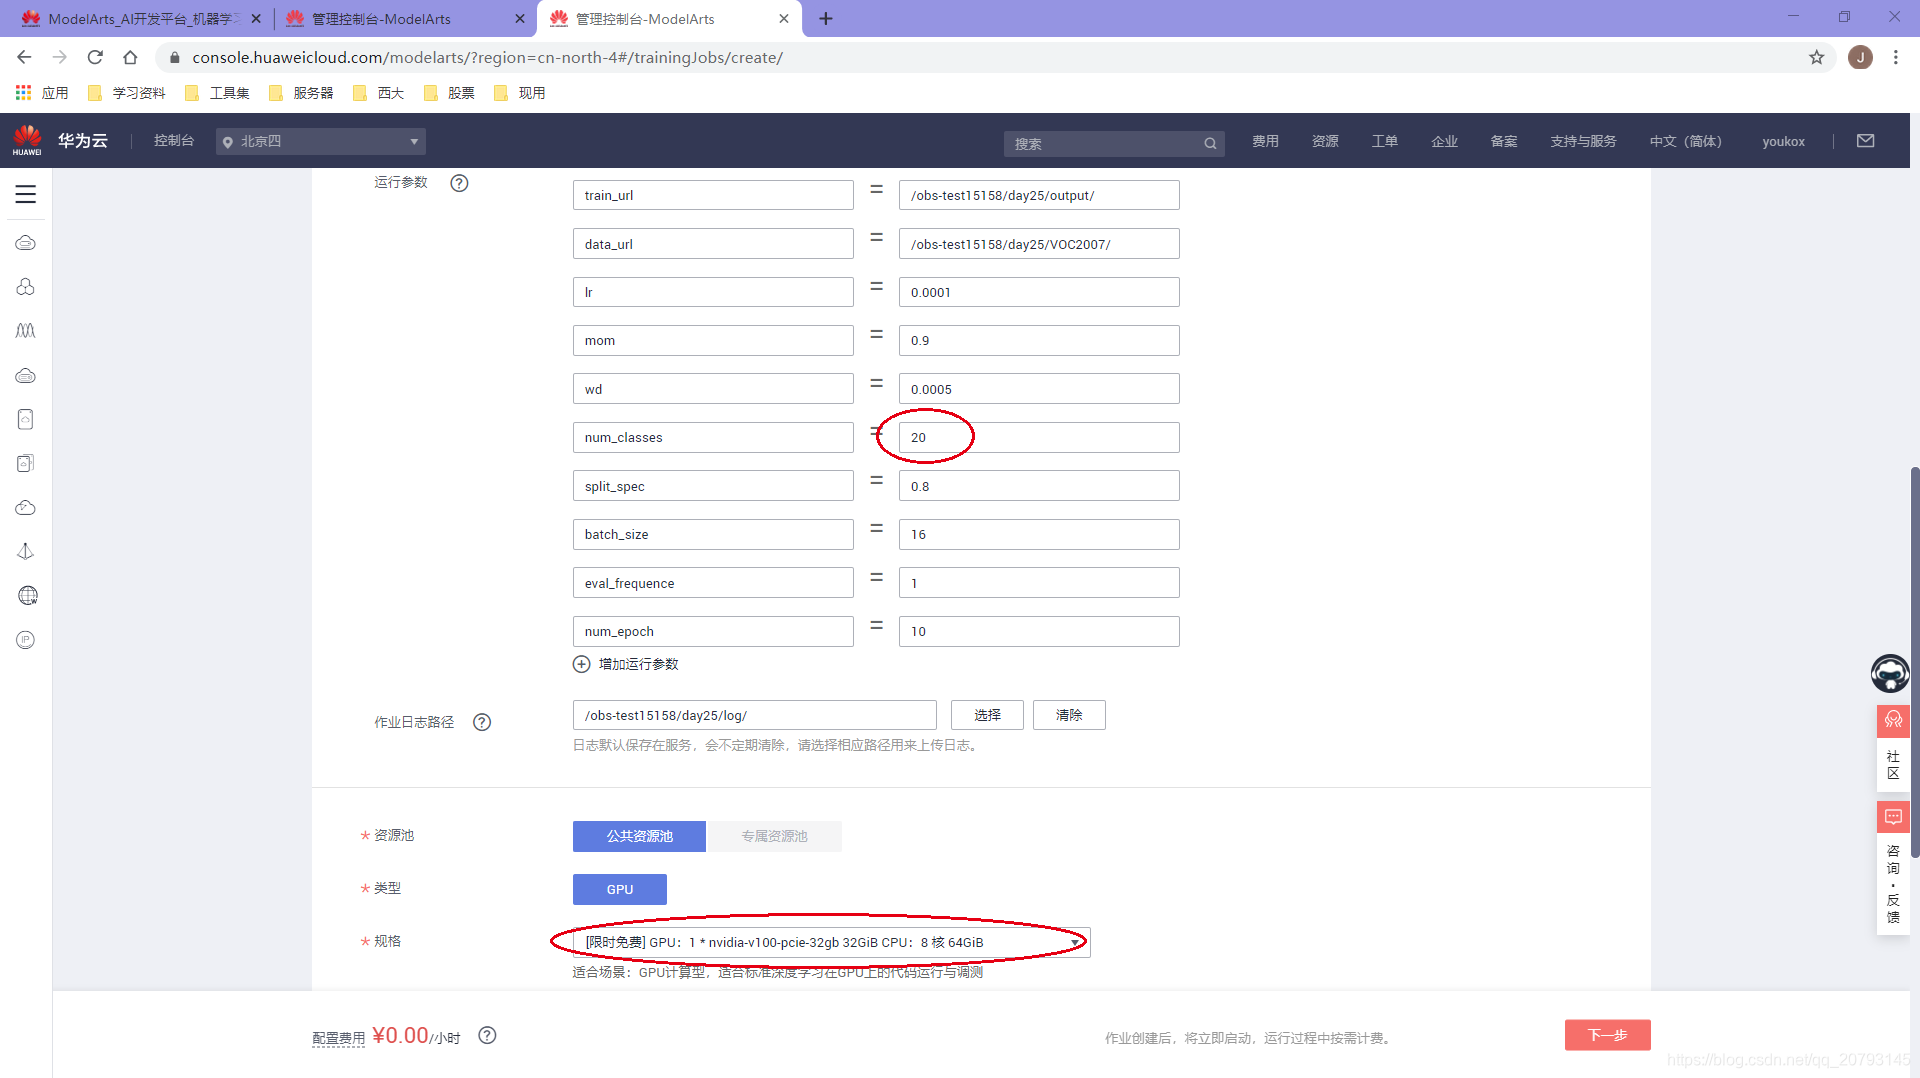Click the search magnifier icon in header
Screen dimensions: 1920x1078
pyautogui.click(x=1210, y=144)
